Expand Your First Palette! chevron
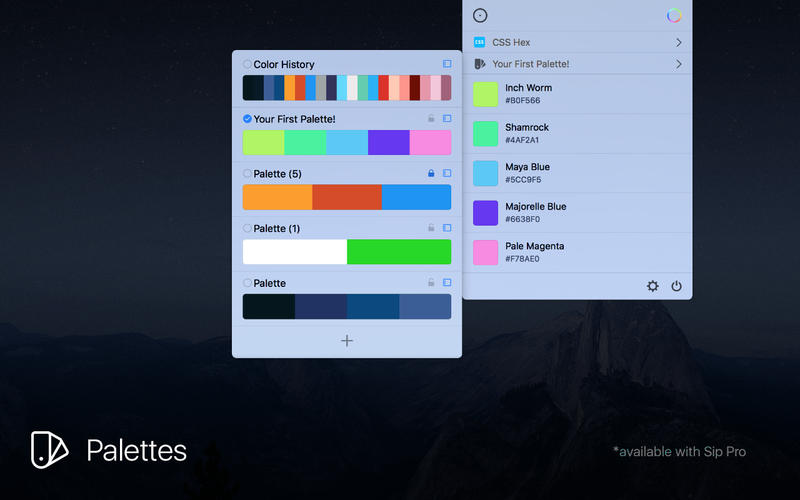This screenshot has width=800, height=500. pos(678,64)
